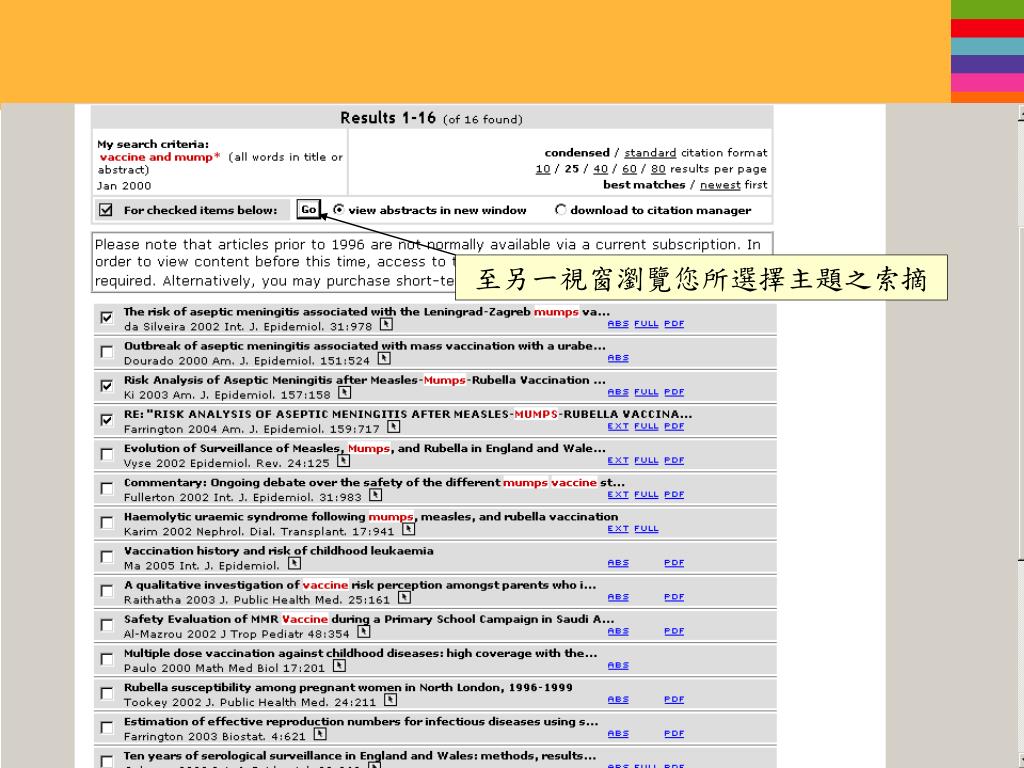Uncheck the Leningrad-Zagreb mumps article checkbox
The width and height of the screenshot is (1024, 768).
coord(106,317)
